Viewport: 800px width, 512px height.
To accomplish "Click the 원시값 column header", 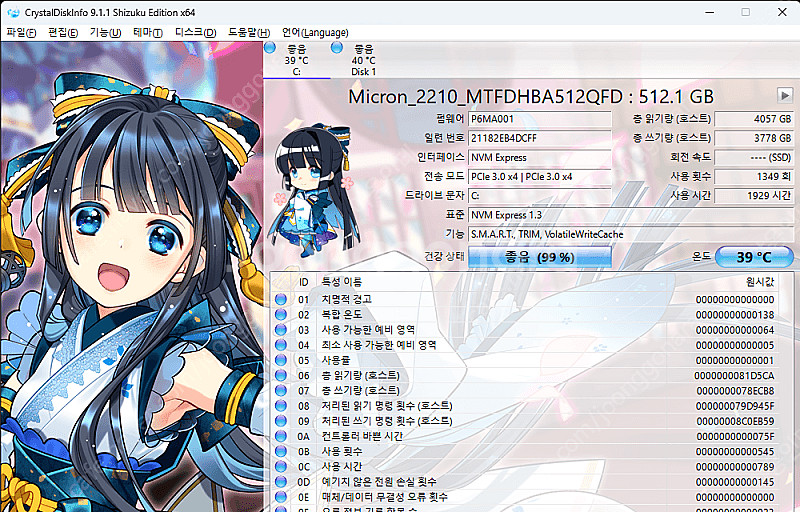I will point(760,282).
